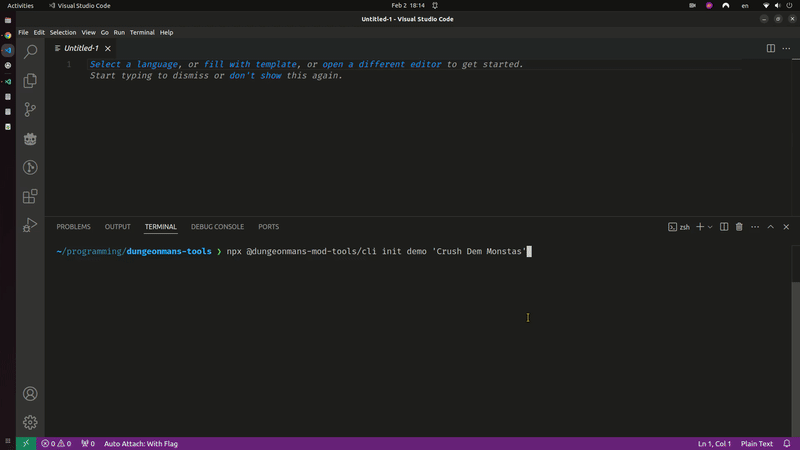Image resolution: width=800 pixels, height=450 pixels.
Task: Change language mode from Plain Text
Action: point(757,443)
